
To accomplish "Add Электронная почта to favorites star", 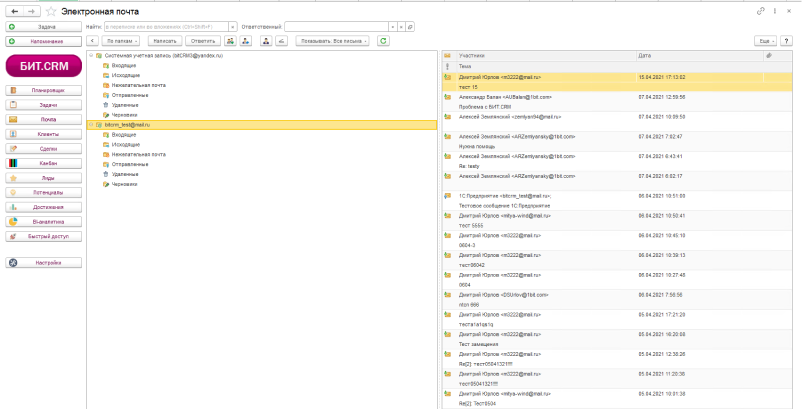I will (51, 11).
